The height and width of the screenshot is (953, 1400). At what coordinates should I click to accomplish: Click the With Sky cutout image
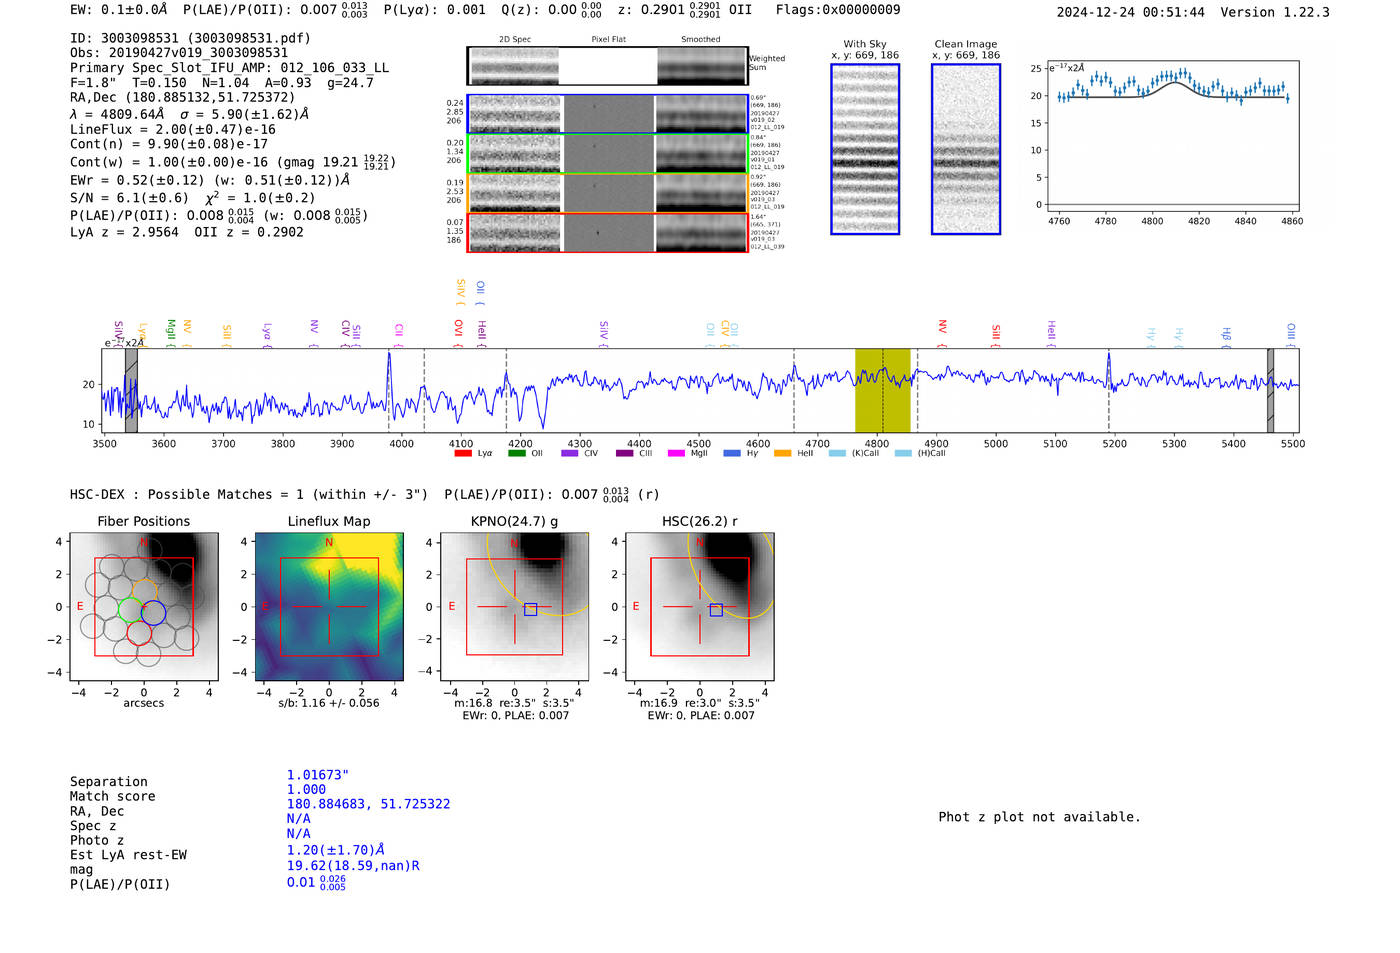pyautogui.click(x=865, y=149)
